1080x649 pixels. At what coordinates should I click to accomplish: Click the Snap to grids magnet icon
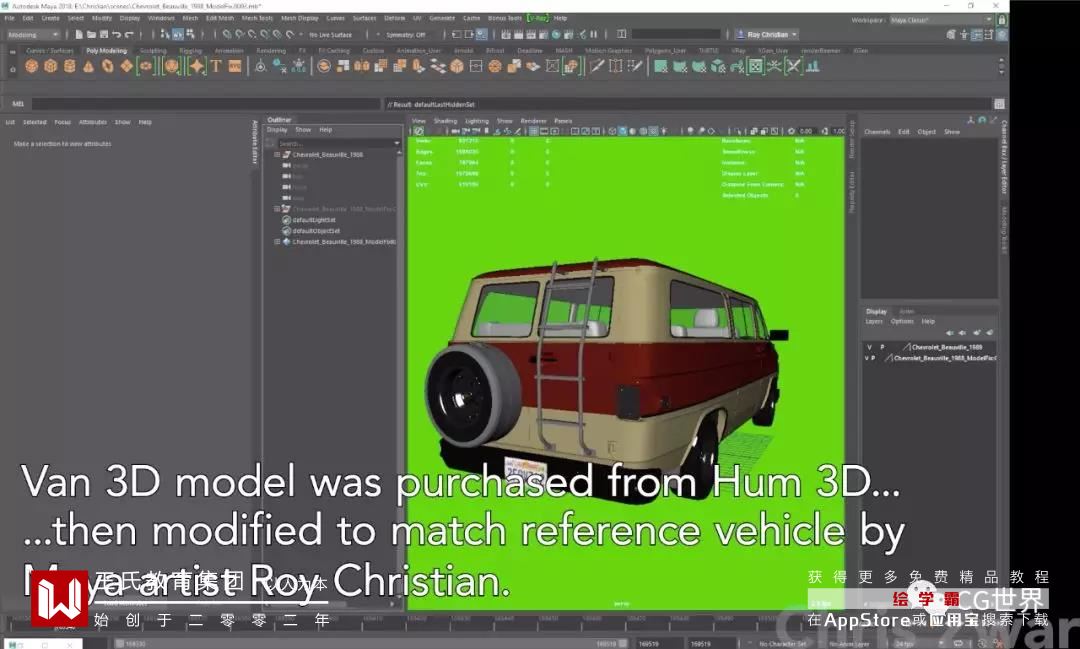pyautogui.click(x=226, y=34)
